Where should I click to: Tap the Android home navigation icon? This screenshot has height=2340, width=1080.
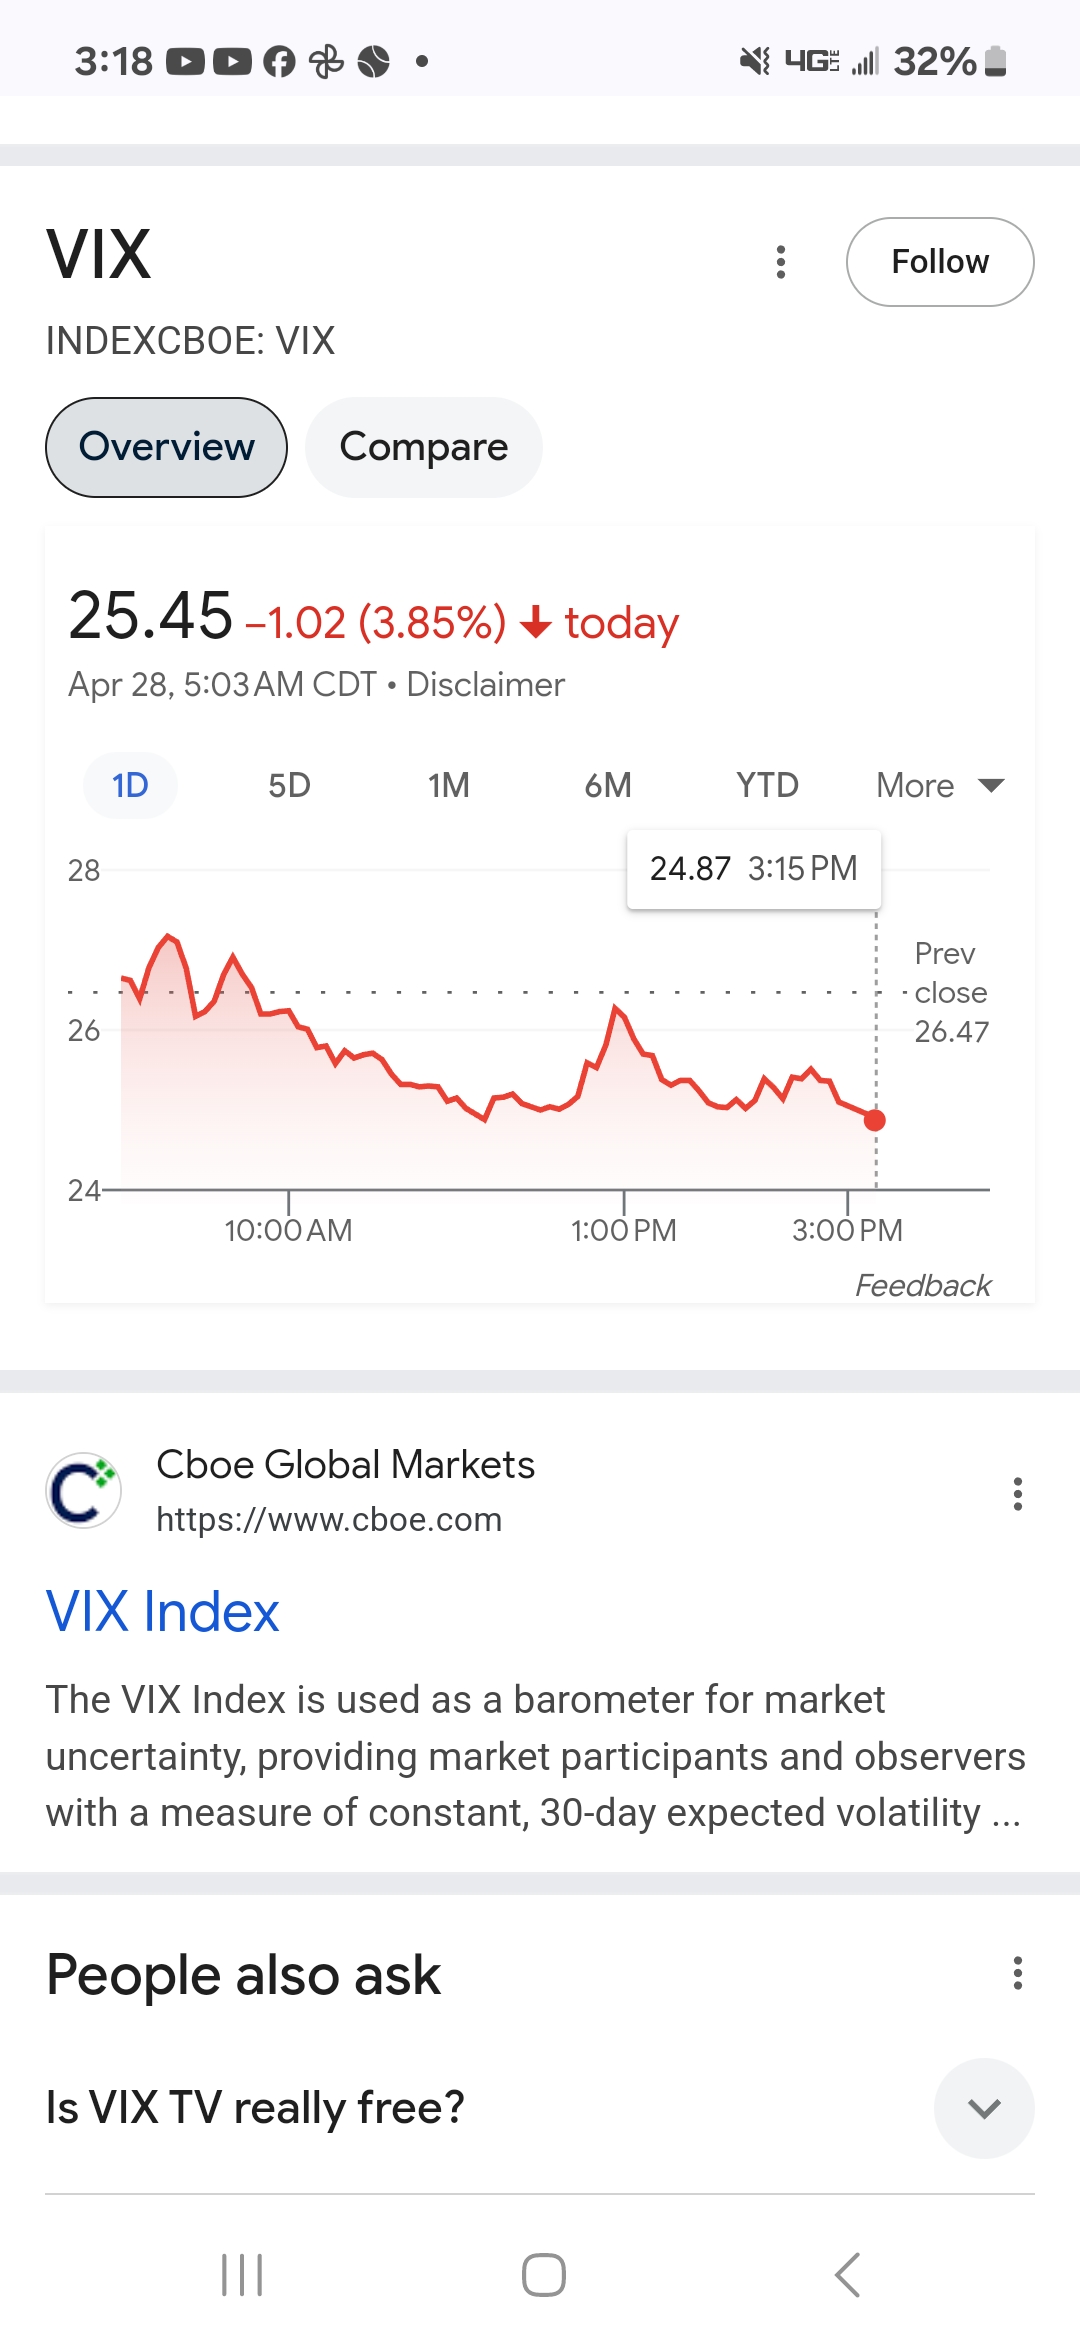pyautogui.click(x=543, y=2275)
